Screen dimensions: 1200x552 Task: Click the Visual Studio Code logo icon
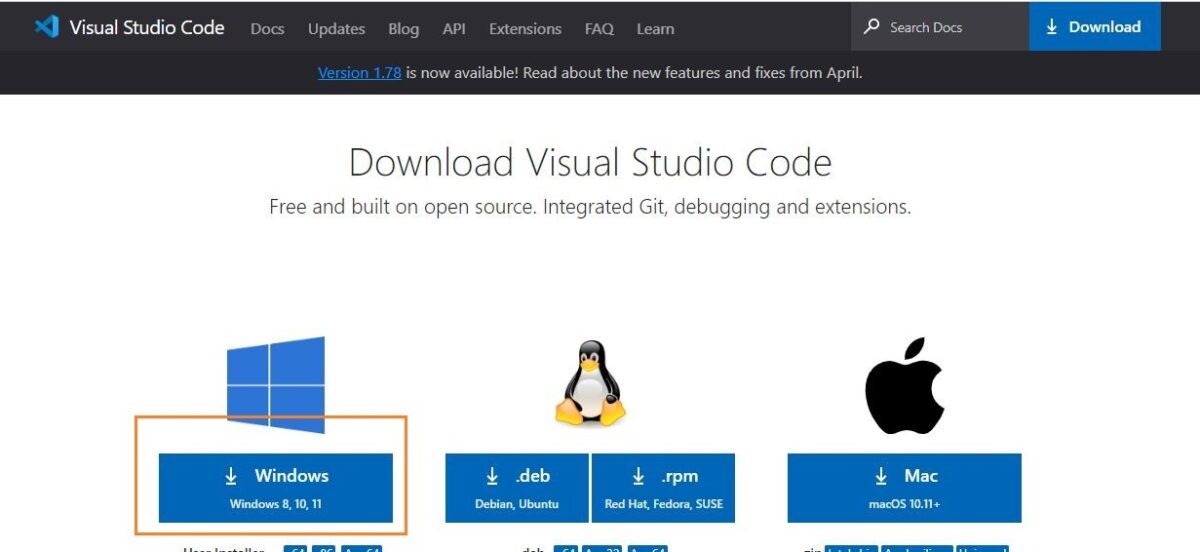tap(46, 27)
